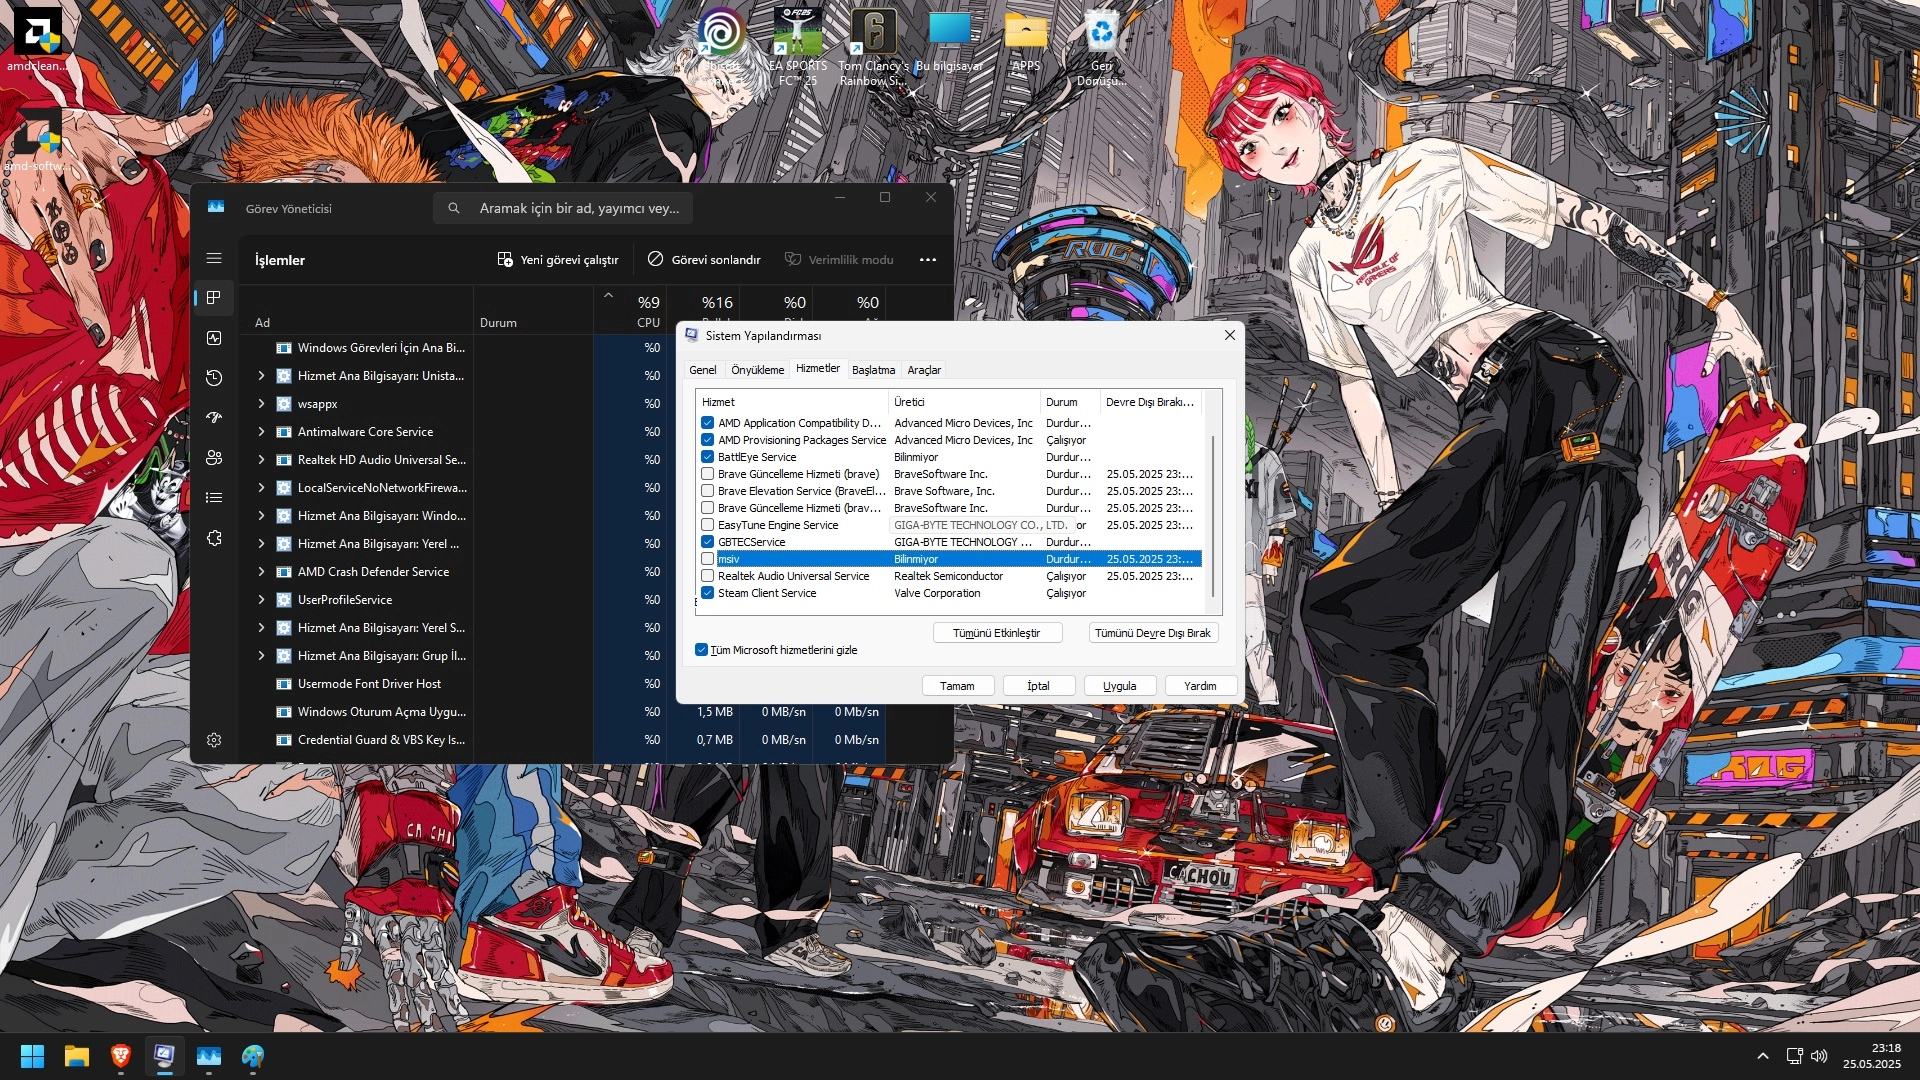1920x1080 pixels.
Task: Open File Explorer from the taskbar
Action: [x=77, y=1056]
